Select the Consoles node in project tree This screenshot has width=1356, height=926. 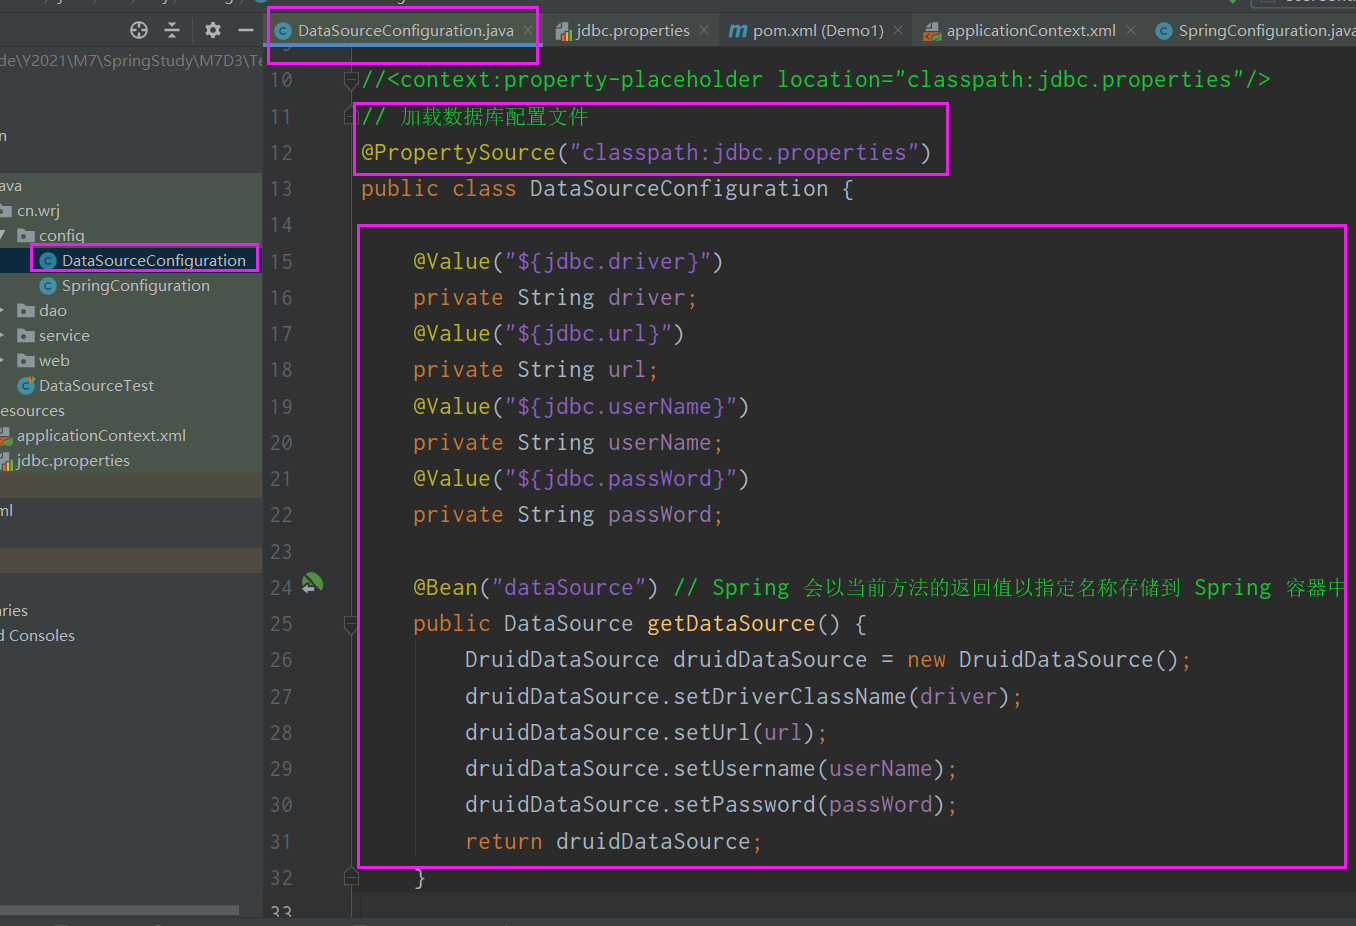point(38,636)
